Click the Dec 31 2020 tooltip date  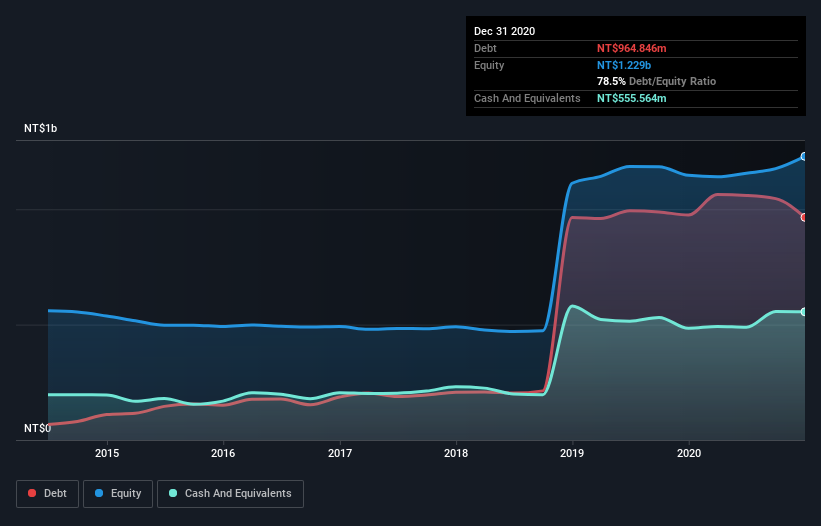tap(504, 31)
